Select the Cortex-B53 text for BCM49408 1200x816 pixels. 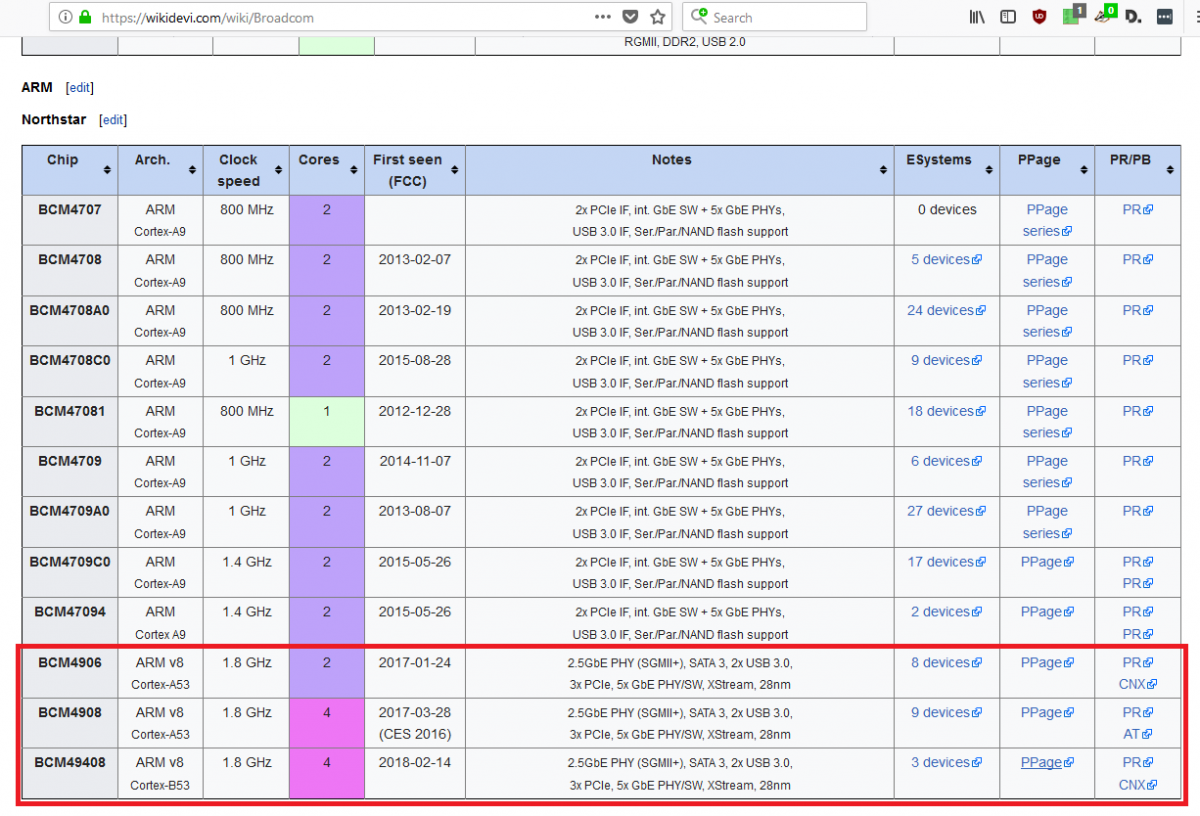tap(160, 786)
